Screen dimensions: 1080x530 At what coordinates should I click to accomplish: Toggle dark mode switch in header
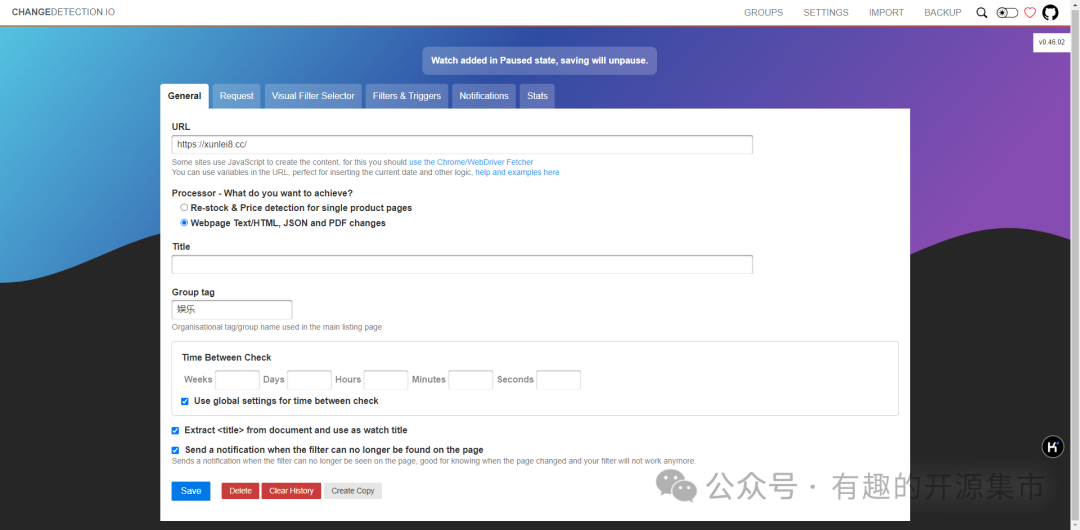tap(1007, 12)
